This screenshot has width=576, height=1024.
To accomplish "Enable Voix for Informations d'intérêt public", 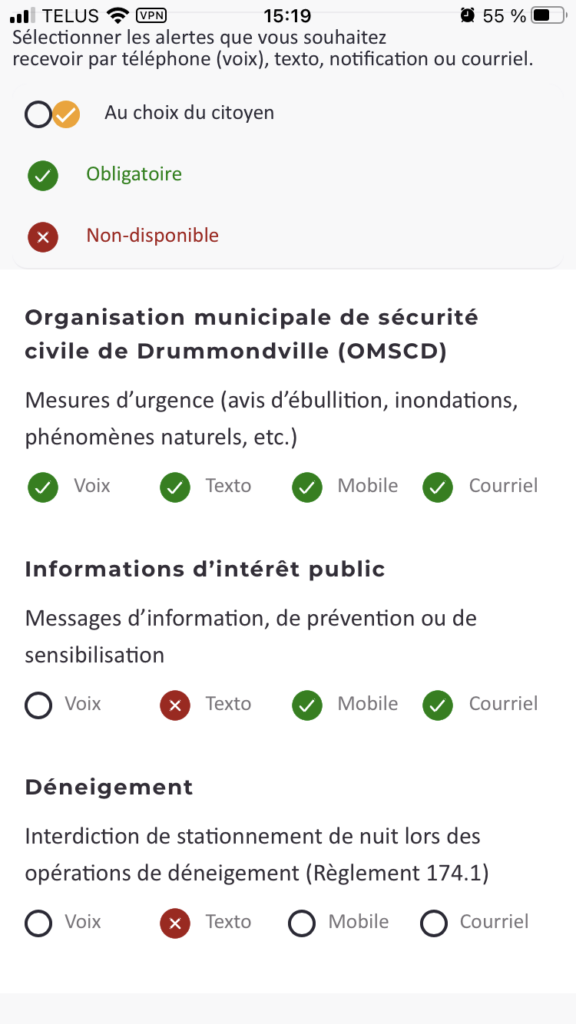I will pyautogui.click(x=39, y=705).
